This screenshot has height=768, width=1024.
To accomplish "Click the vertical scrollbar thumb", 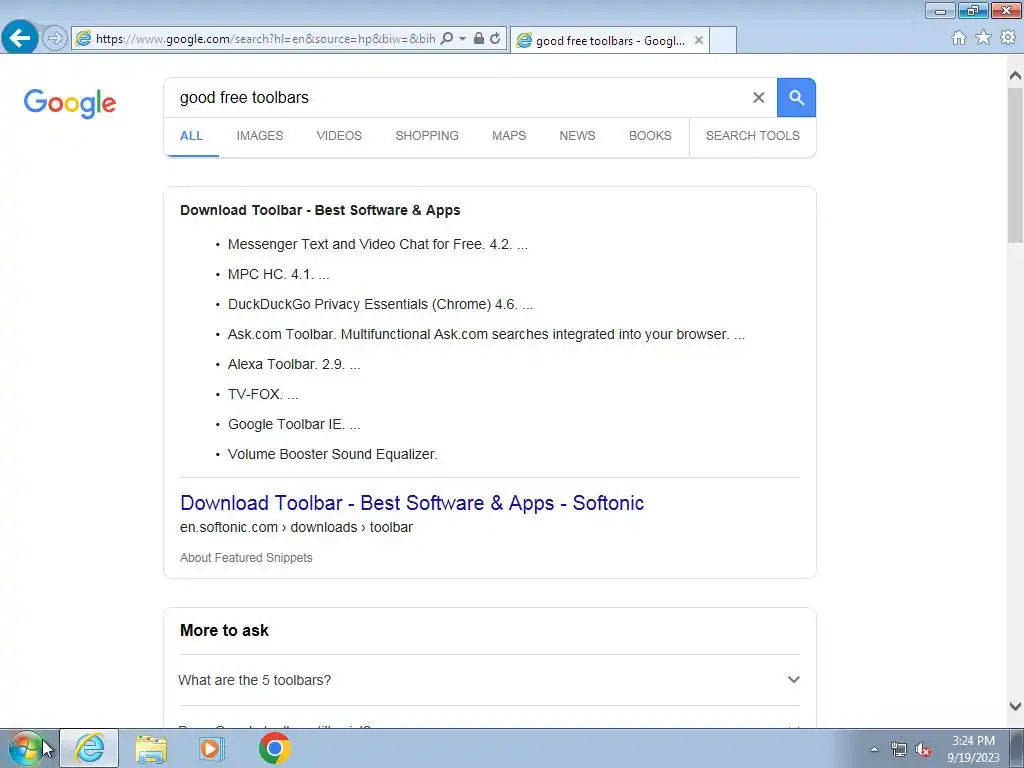I will pyautogui.click(x=1015, y=165).
